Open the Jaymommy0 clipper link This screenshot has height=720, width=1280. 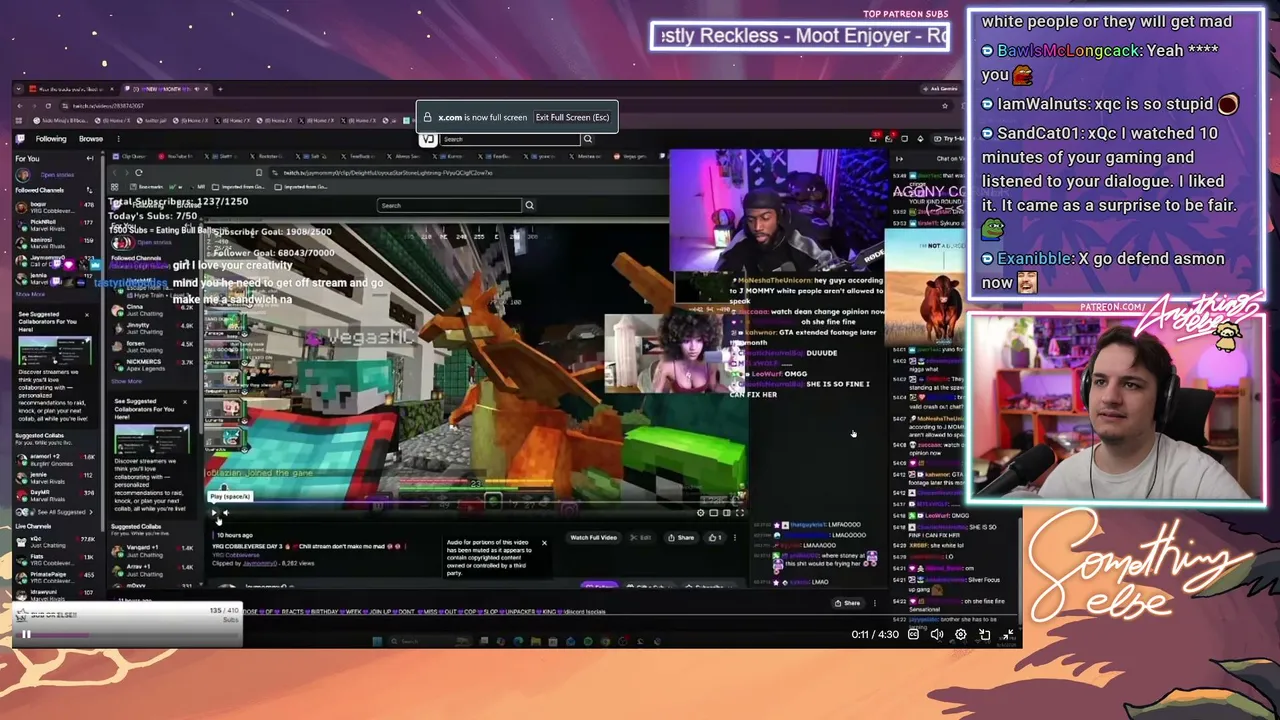coord(260,563)
